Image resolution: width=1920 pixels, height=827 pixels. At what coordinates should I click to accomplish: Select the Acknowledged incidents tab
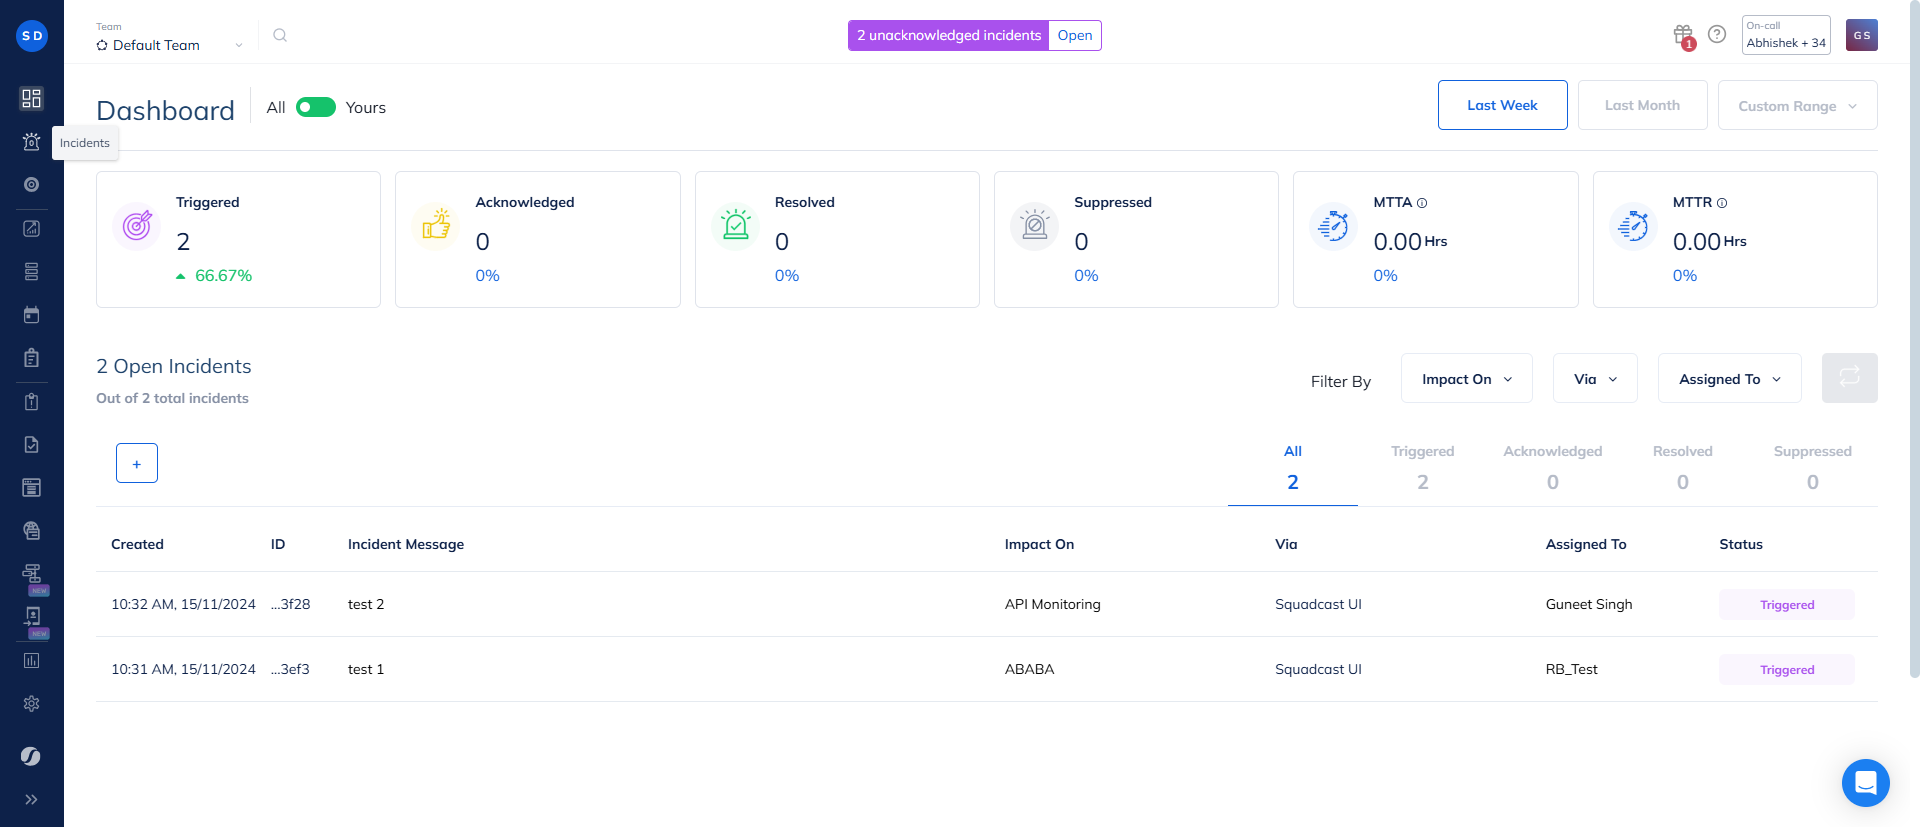tap(1552, 467)
